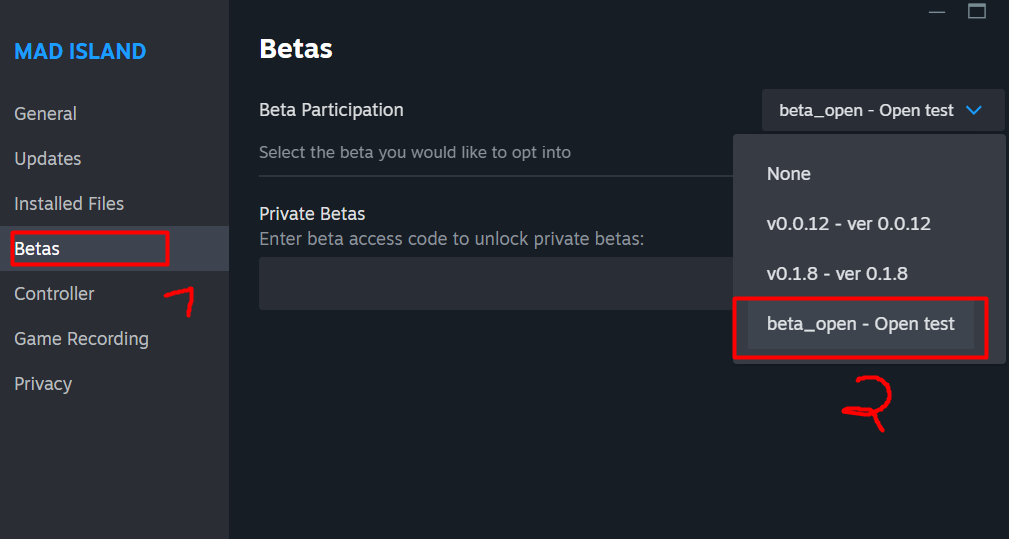Image resolution: width=1009 pixels, height=539 pixels.
Task: Maximize the properties window
Action: coord(977,12)
